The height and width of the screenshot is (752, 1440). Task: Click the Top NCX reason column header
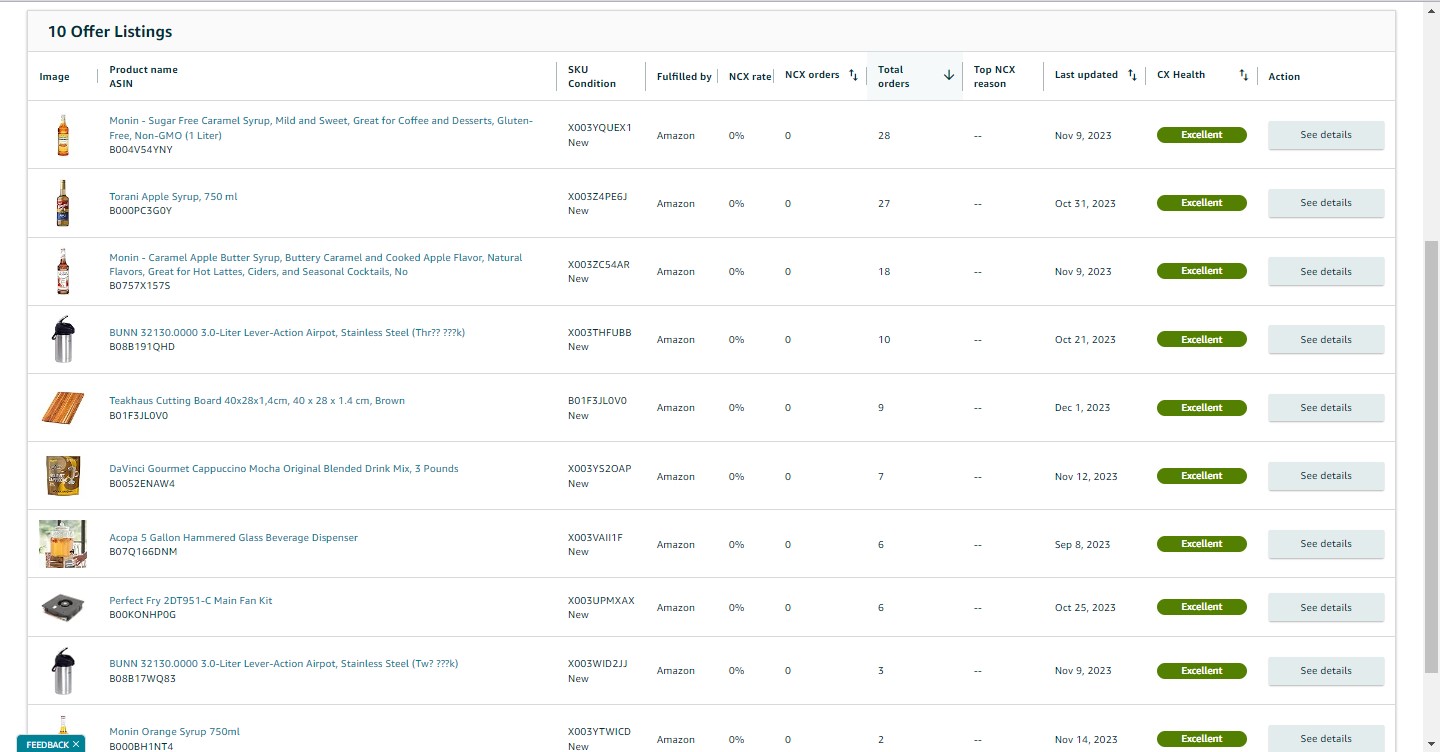click(994, 76)
